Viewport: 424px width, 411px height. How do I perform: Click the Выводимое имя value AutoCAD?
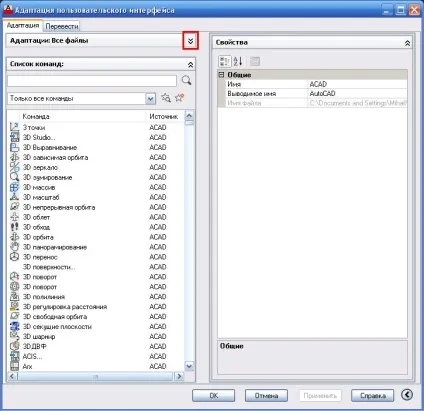click(x=358, y=93)
